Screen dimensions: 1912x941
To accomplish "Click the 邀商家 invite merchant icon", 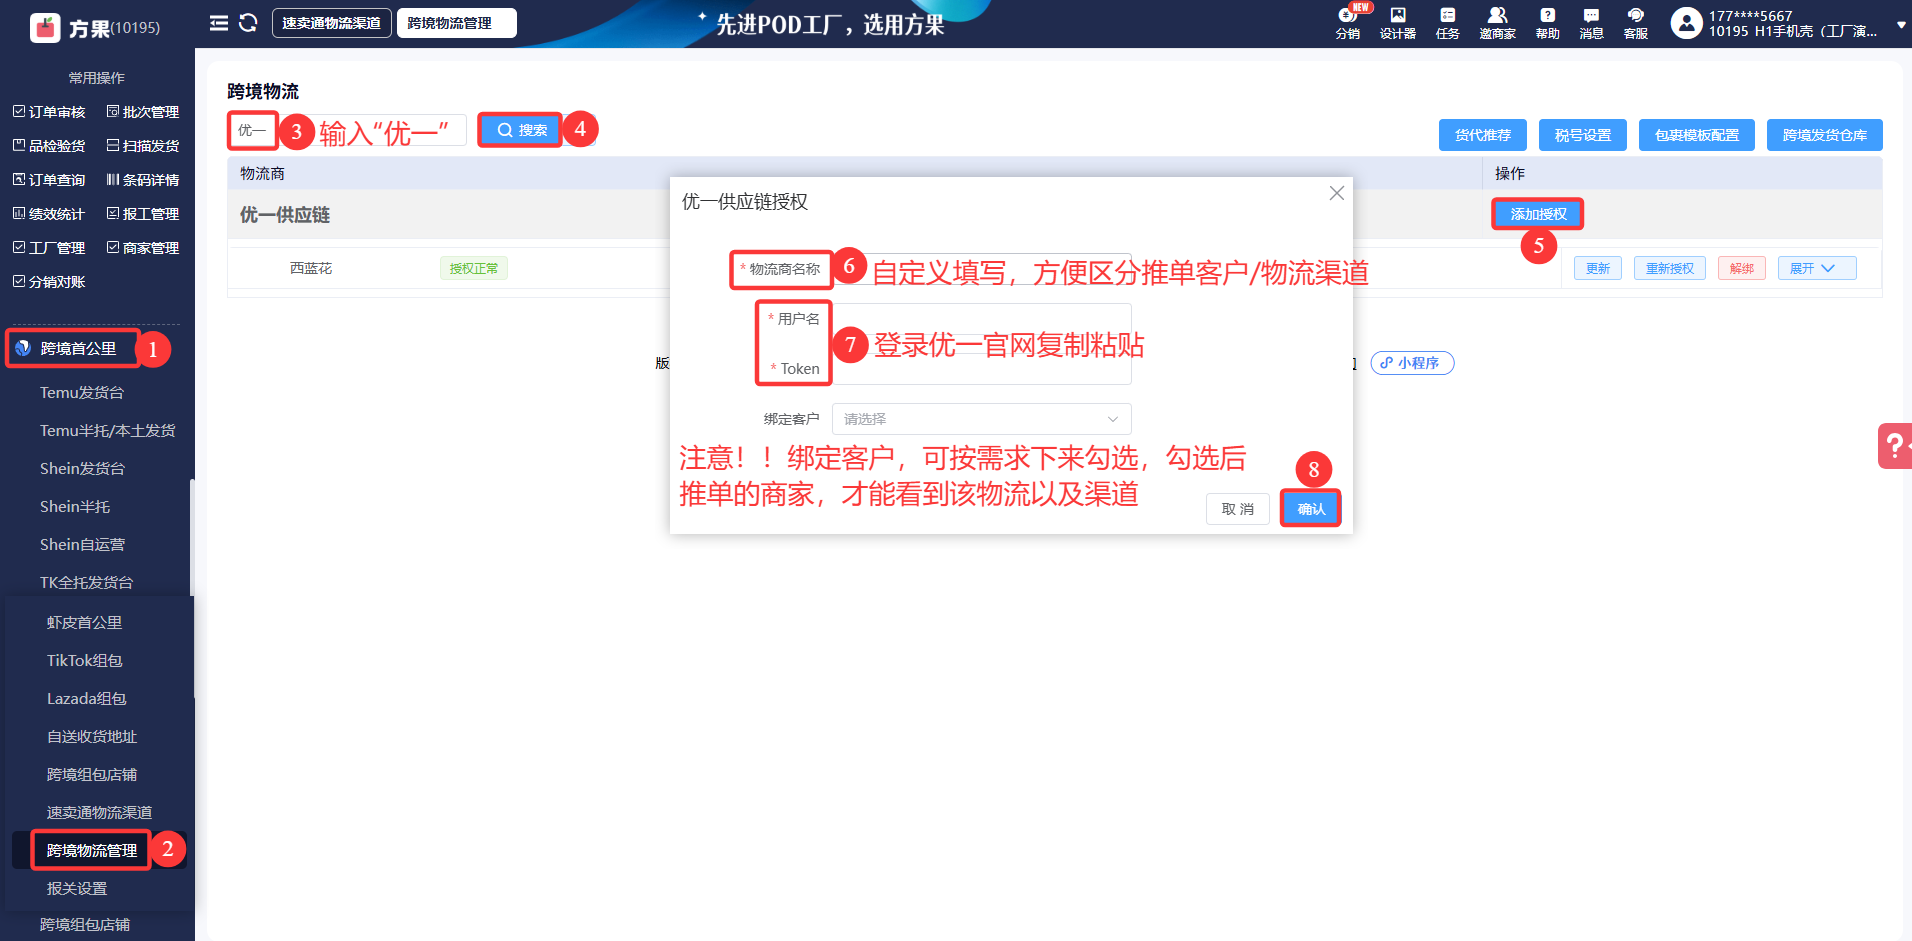I will [1497, 23].
